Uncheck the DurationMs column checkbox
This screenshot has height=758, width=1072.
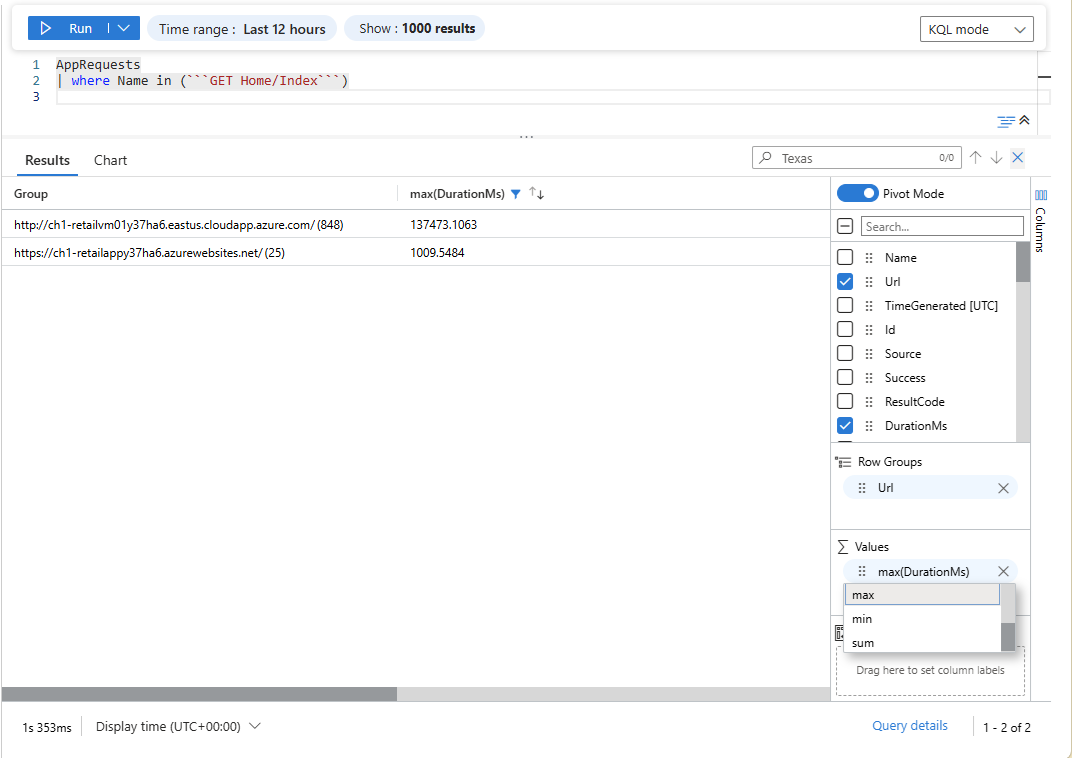[845, 425]
